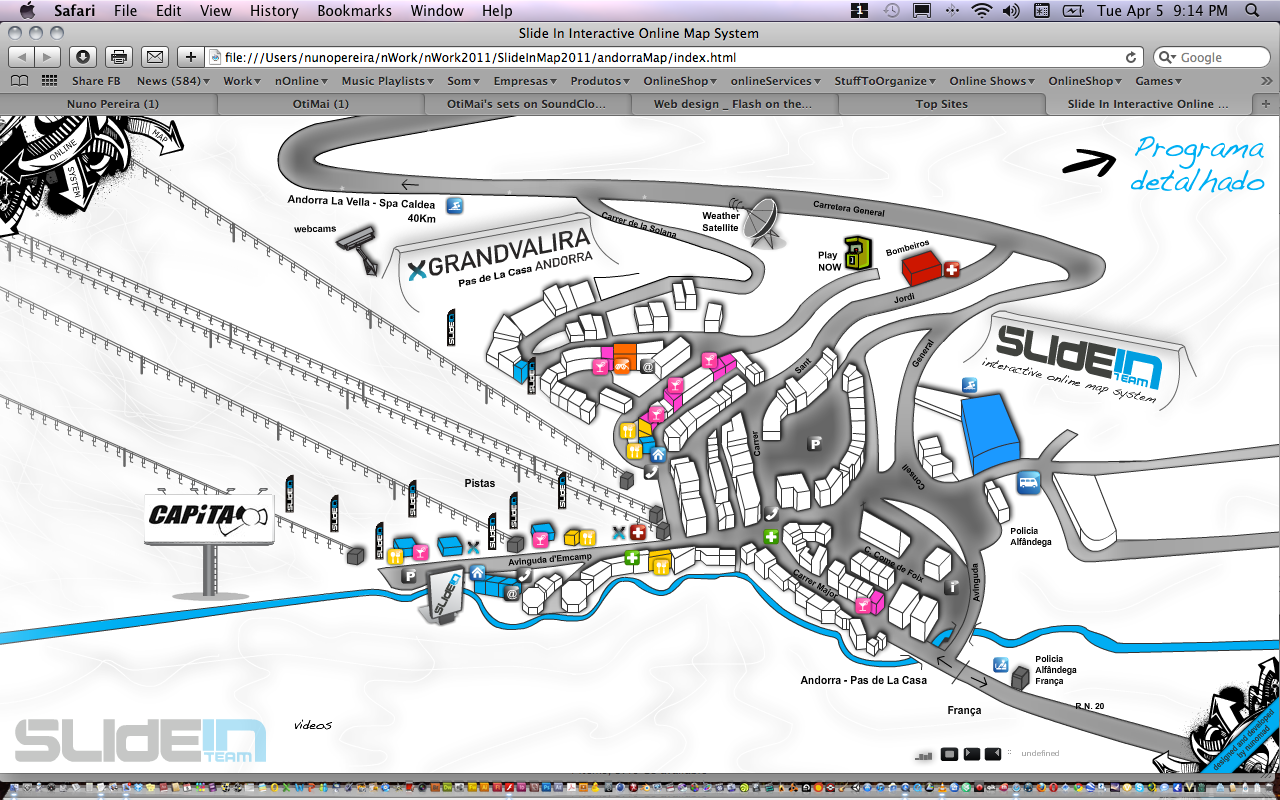1280x800 pixels.
Task: Open the volume control in menu bar
Action: pos(1011,11)
